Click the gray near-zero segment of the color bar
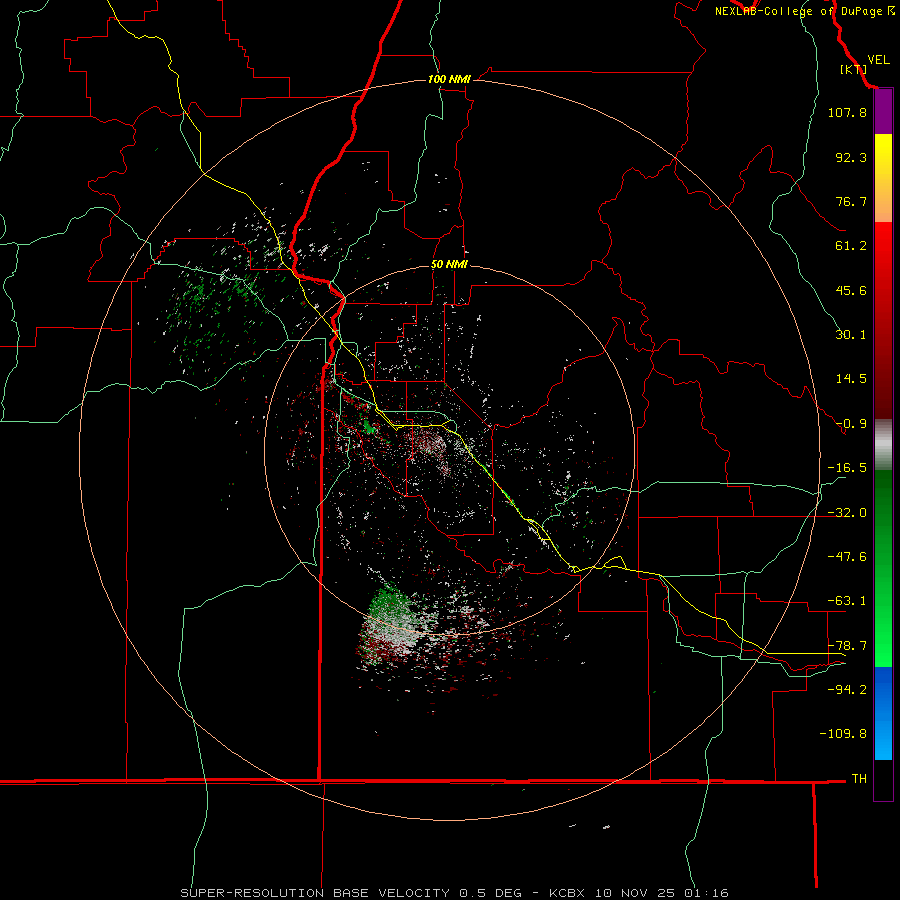 (x=883, y=445)
